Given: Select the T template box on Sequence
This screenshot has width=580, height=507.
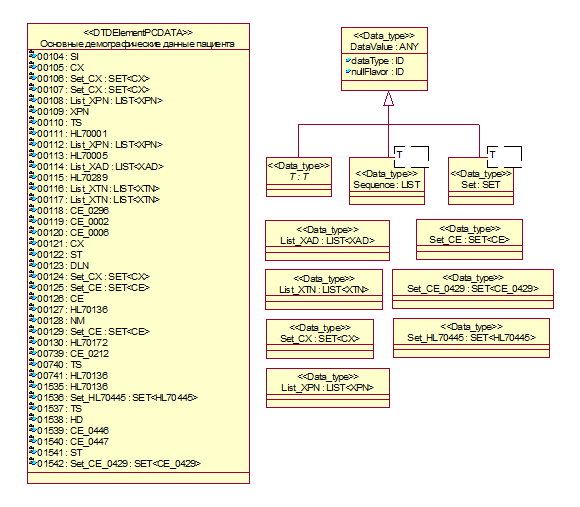Looking at the screenshot, I should [x=412, y=157].
